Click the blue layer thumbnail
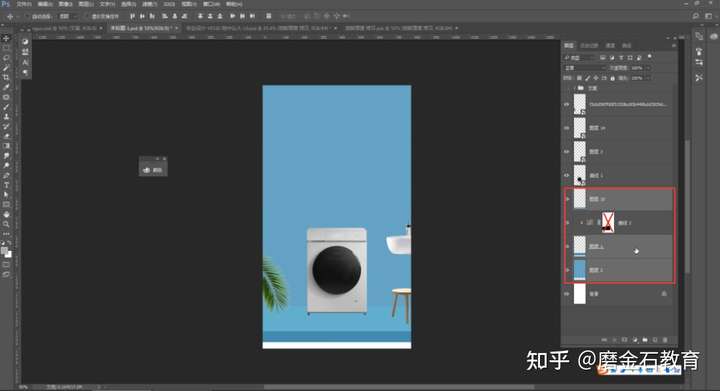Viewport: 720px width, 391px height. [x=580, y=270]
